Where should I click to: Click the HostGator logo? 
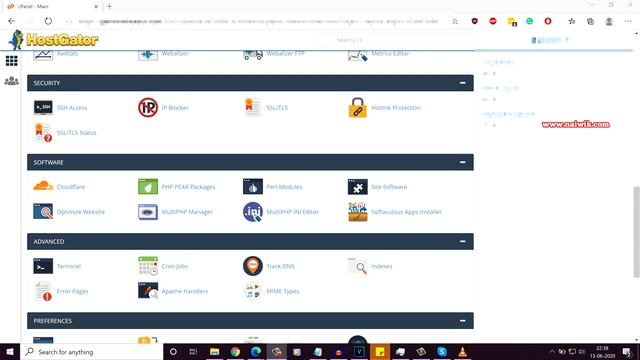53,40
